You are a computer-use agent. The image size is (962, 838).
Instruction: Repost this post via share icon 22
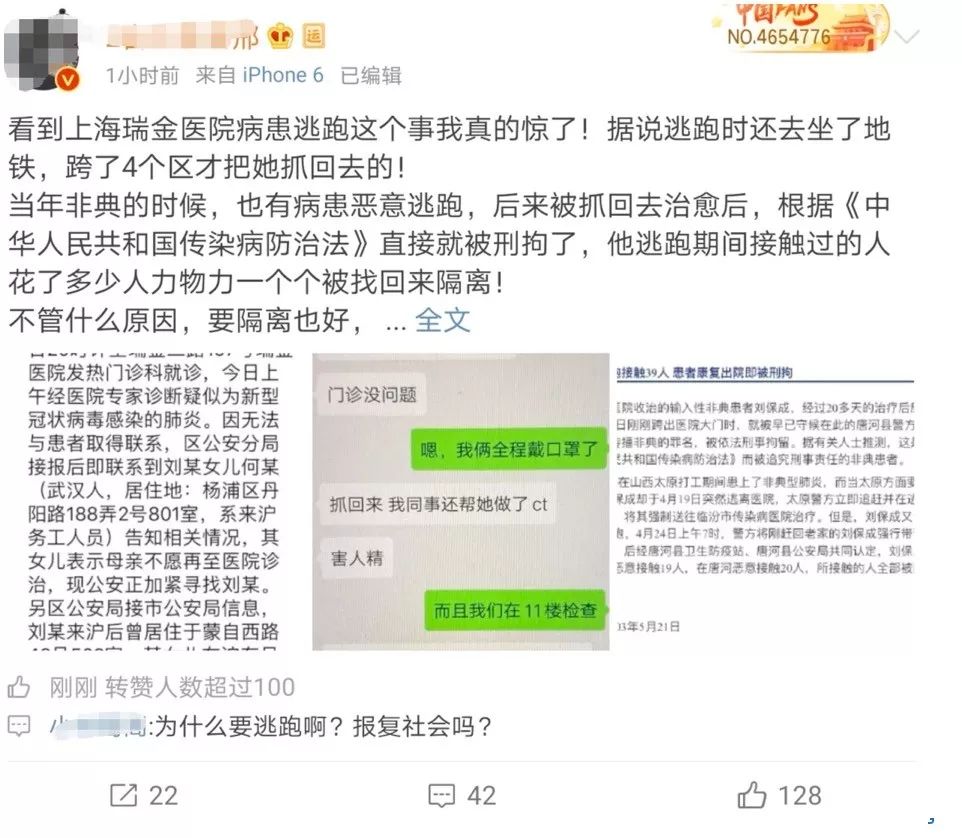pos(144,796)
